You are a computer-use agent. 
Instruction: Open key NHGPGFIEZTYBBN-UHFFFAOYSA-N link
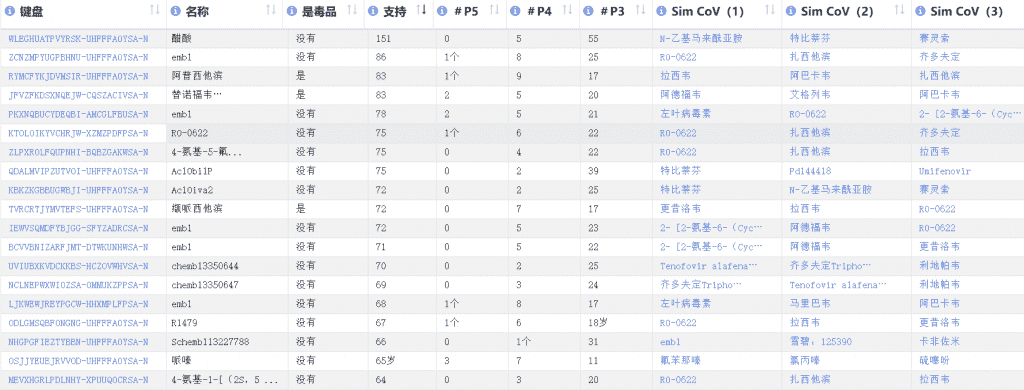[x=78, y=342]
